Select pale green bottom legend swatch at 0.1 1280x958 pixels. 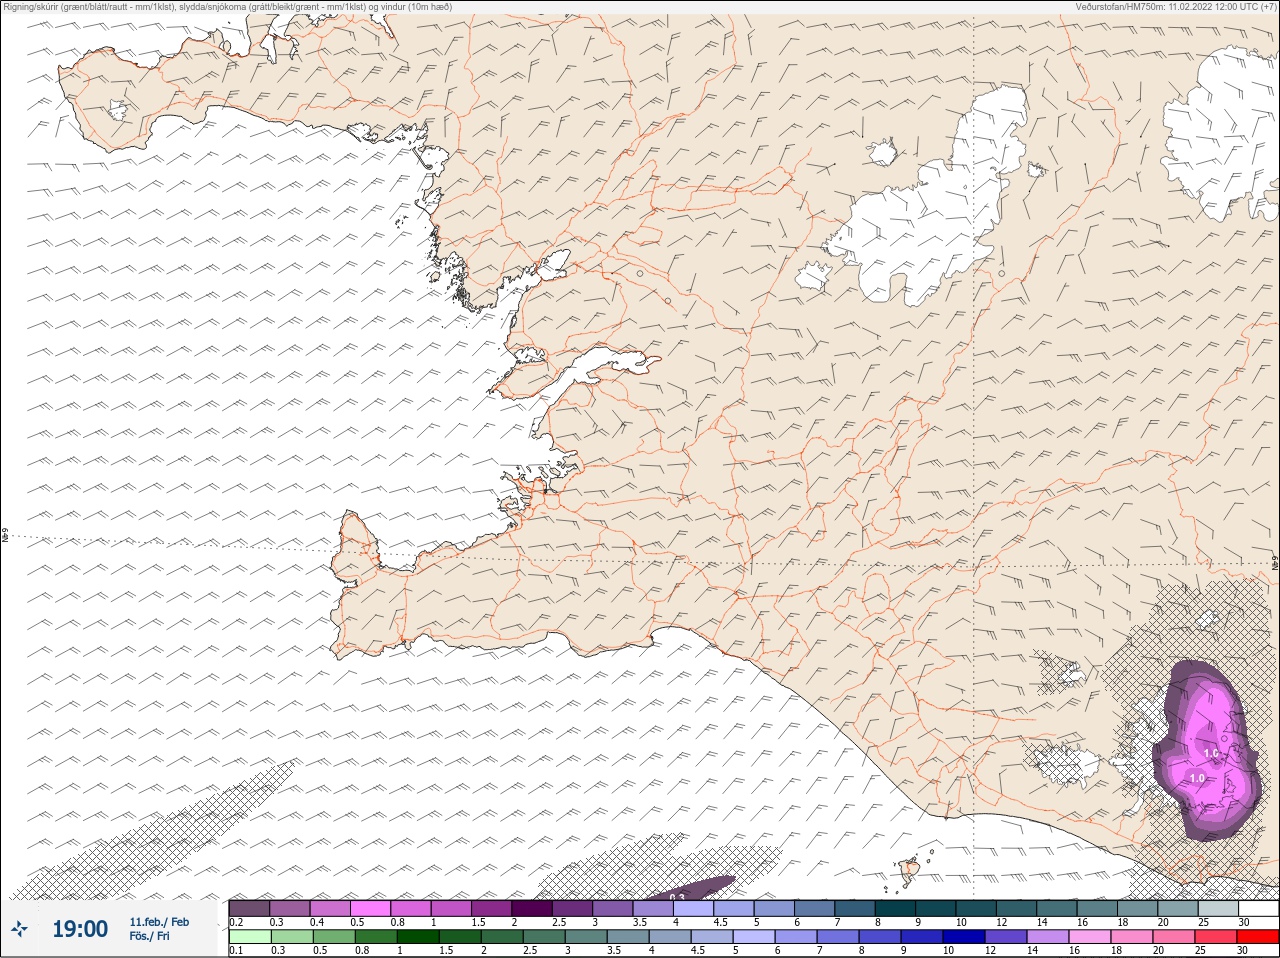pyautogui.click(x=249, y=937)
